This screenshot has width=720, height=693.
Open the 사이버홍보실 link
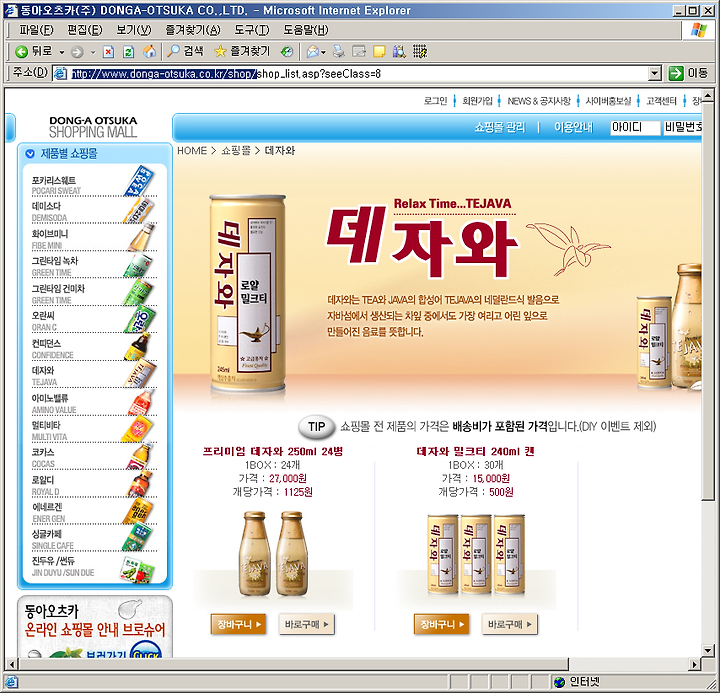click(608, 101)
